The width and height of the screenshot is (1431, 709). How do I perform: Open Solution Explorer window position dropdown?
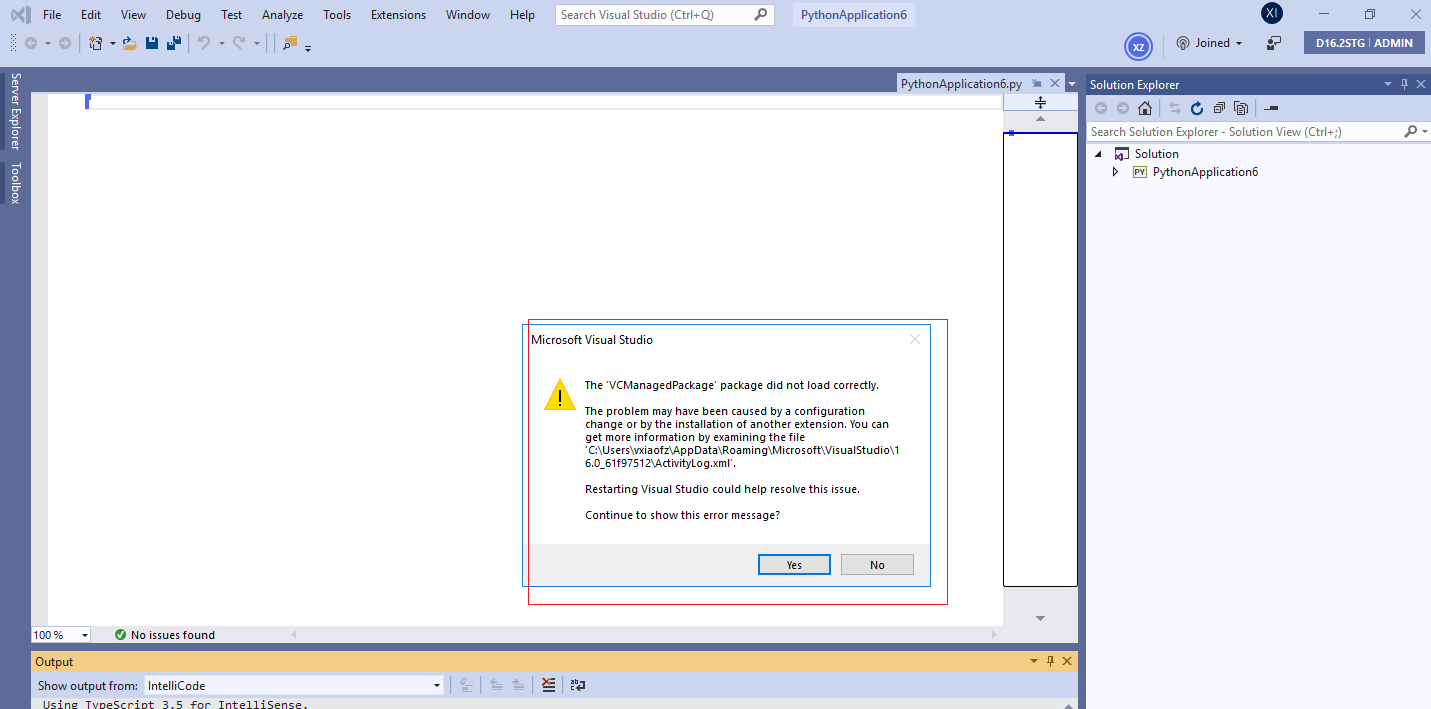click(x=1388, y=85)
